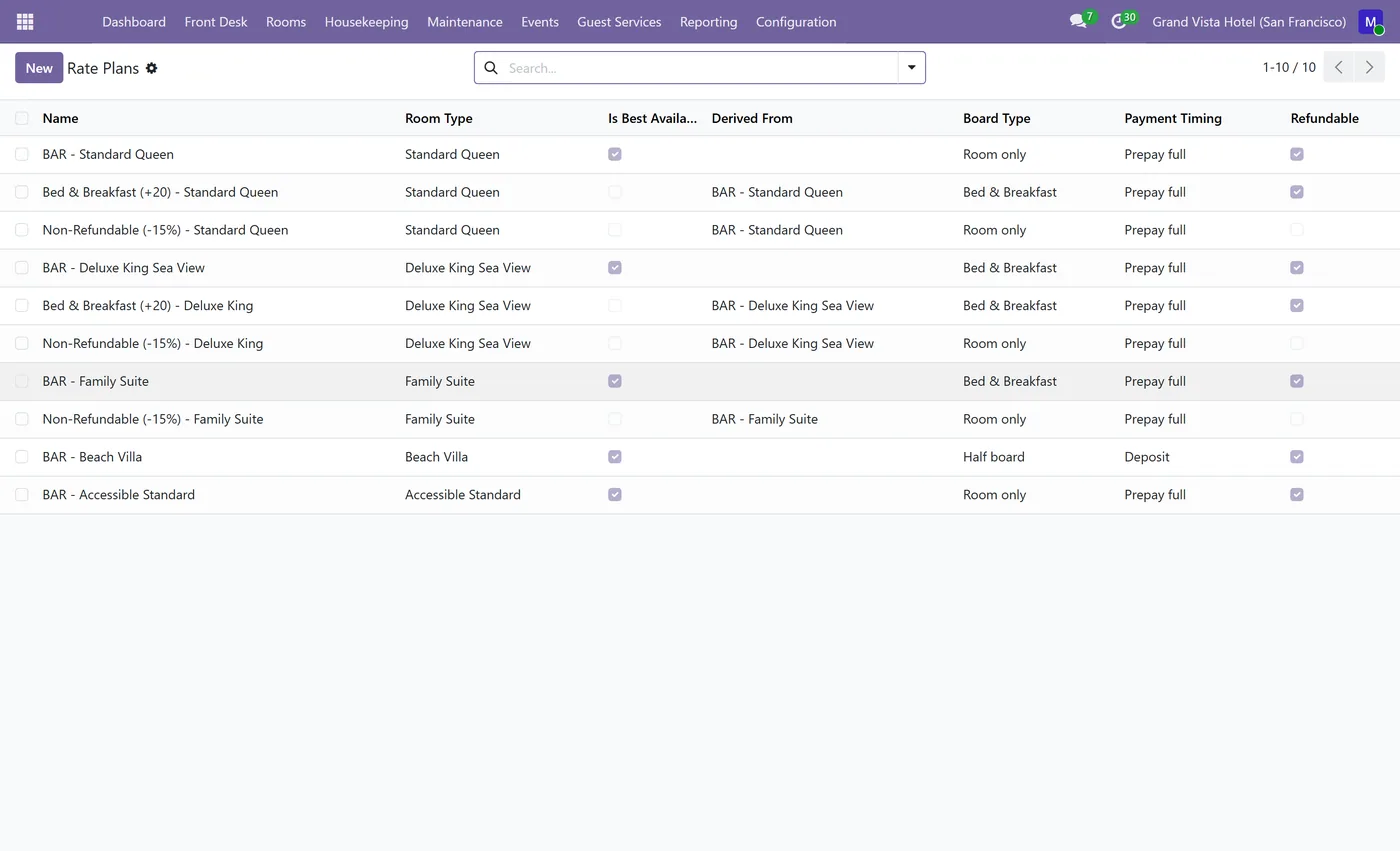Focus the Search input field
This screenshot has width=1400, height=851.
[698, 68]
